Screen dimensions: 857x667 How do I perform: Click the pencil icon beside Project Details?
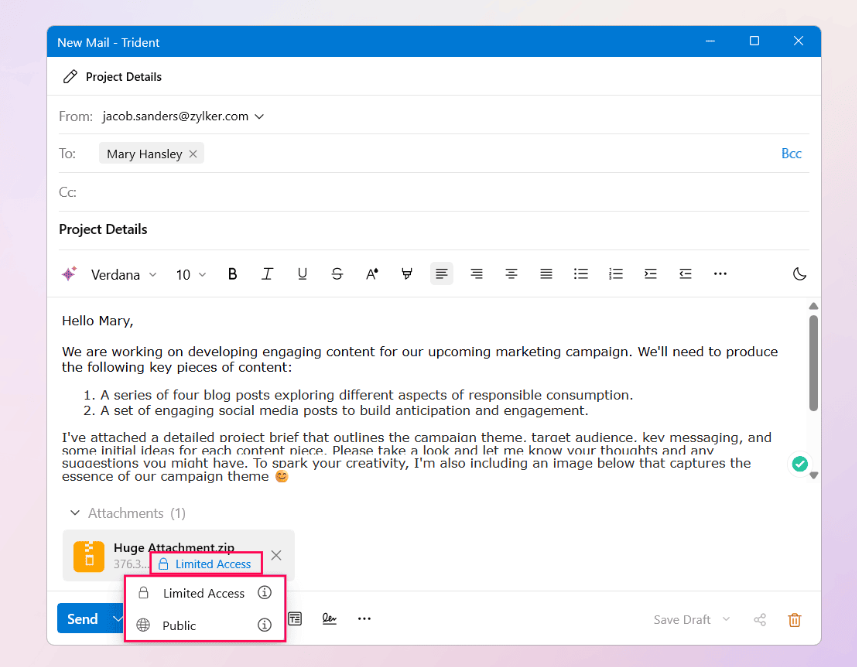point(70,77)
